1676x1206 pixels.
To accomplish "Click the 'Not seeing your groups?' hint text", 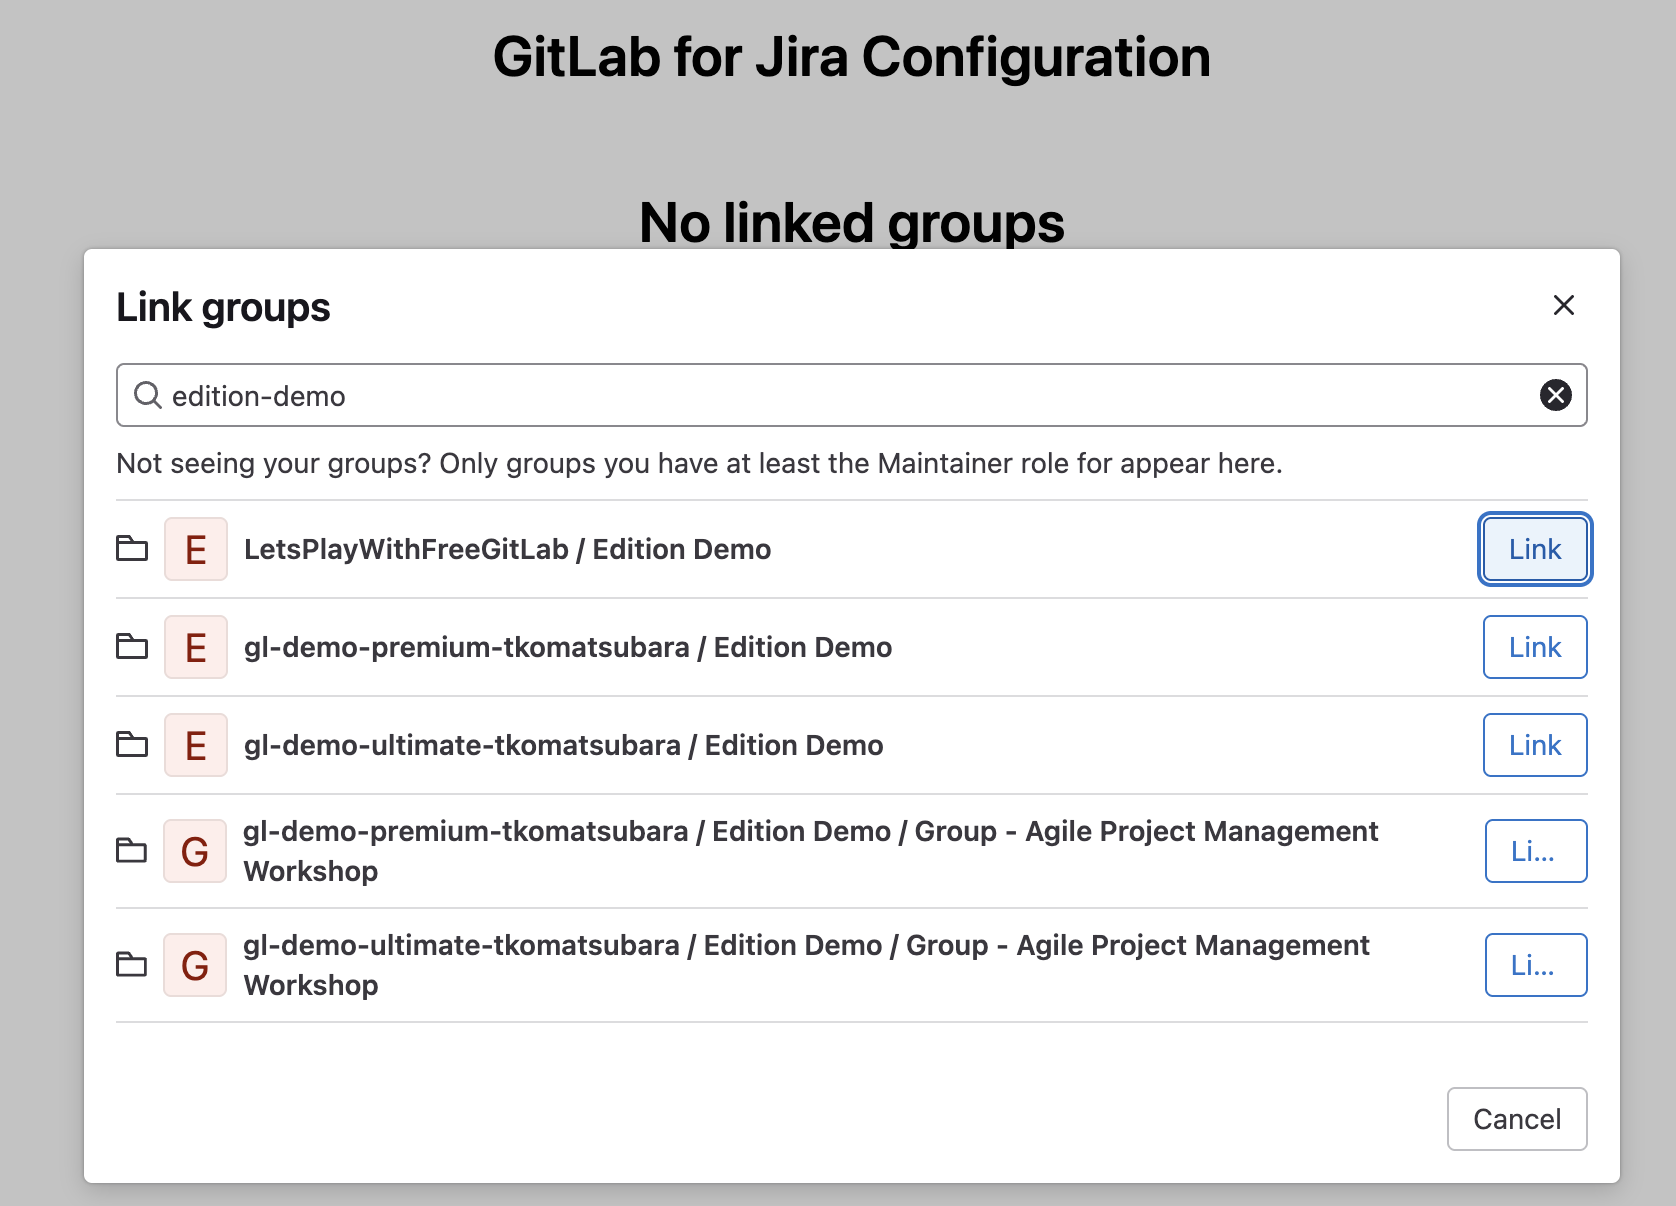I will [699, 463].
